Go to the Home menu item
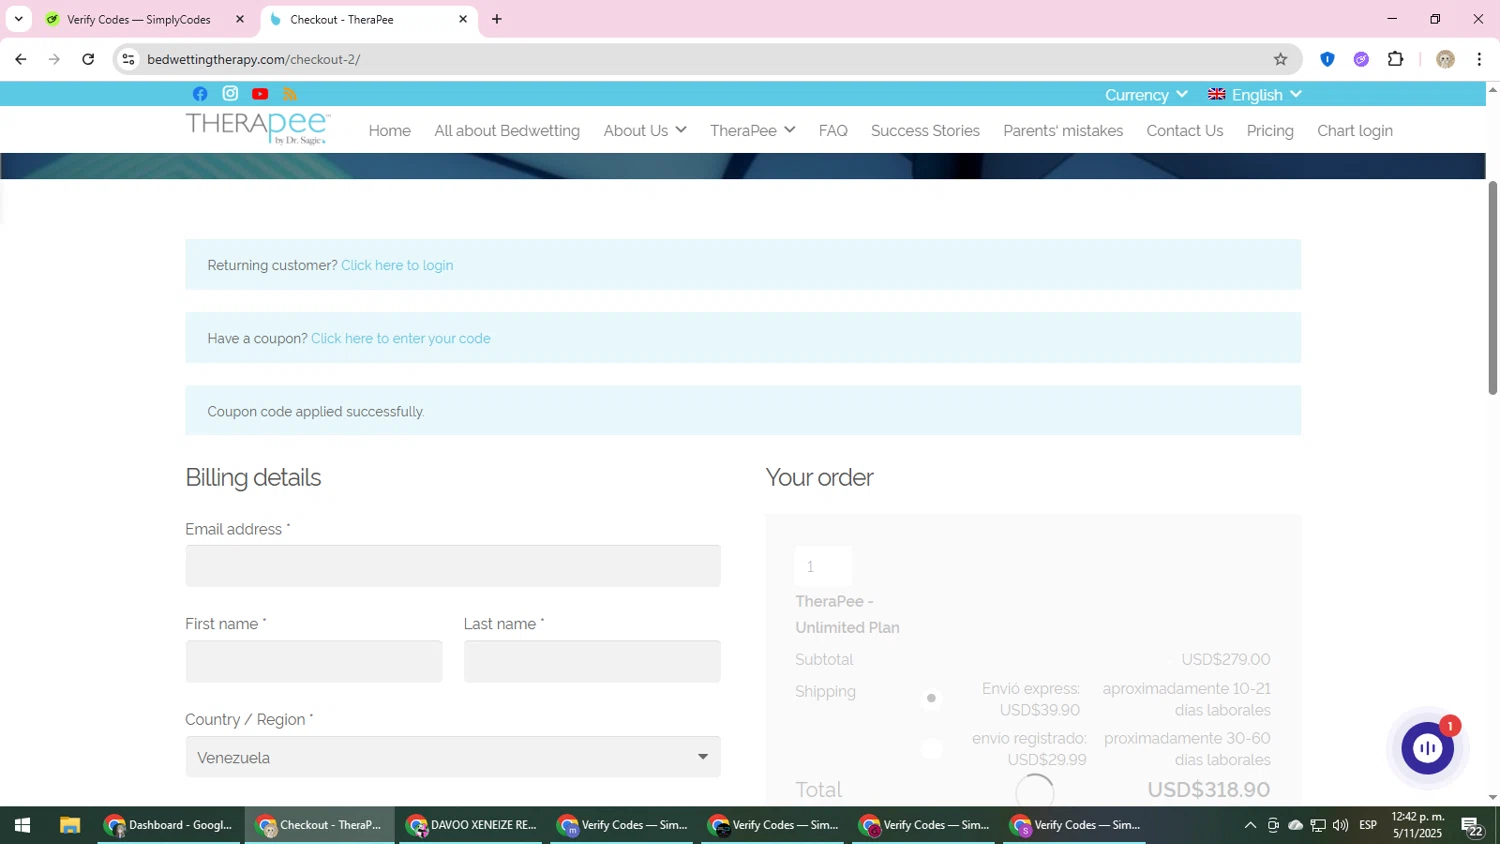The height and width of the screenshot is (844, 1500). coord(390,131)
